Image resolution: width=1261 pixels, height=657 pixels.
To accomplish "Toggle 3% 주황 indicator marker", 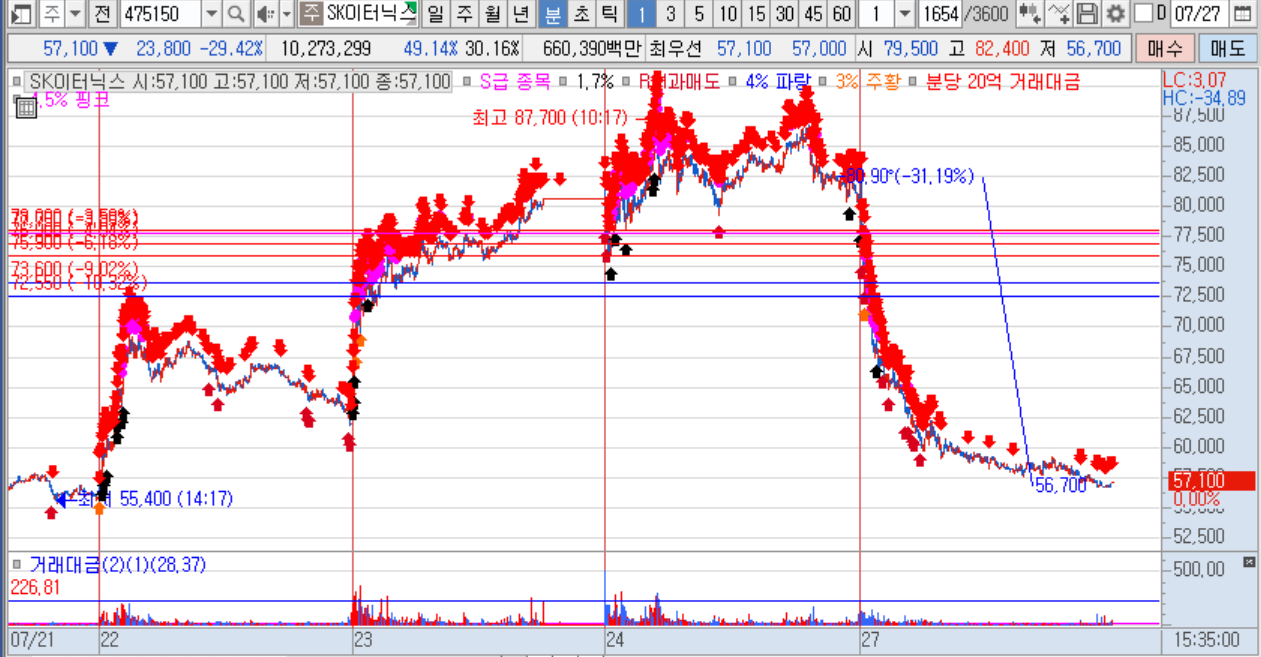I will coord(825,82).
